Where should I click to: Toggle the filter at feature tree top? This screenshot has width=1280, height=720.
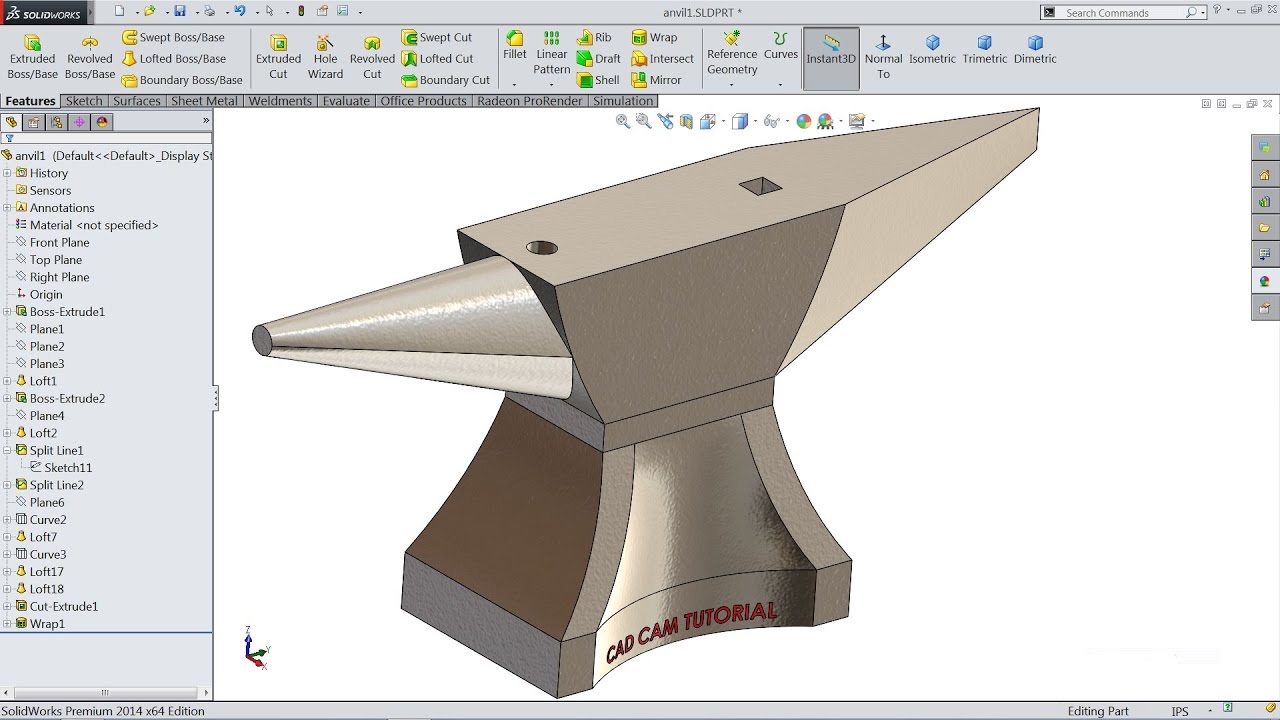[x=9, y=139]
